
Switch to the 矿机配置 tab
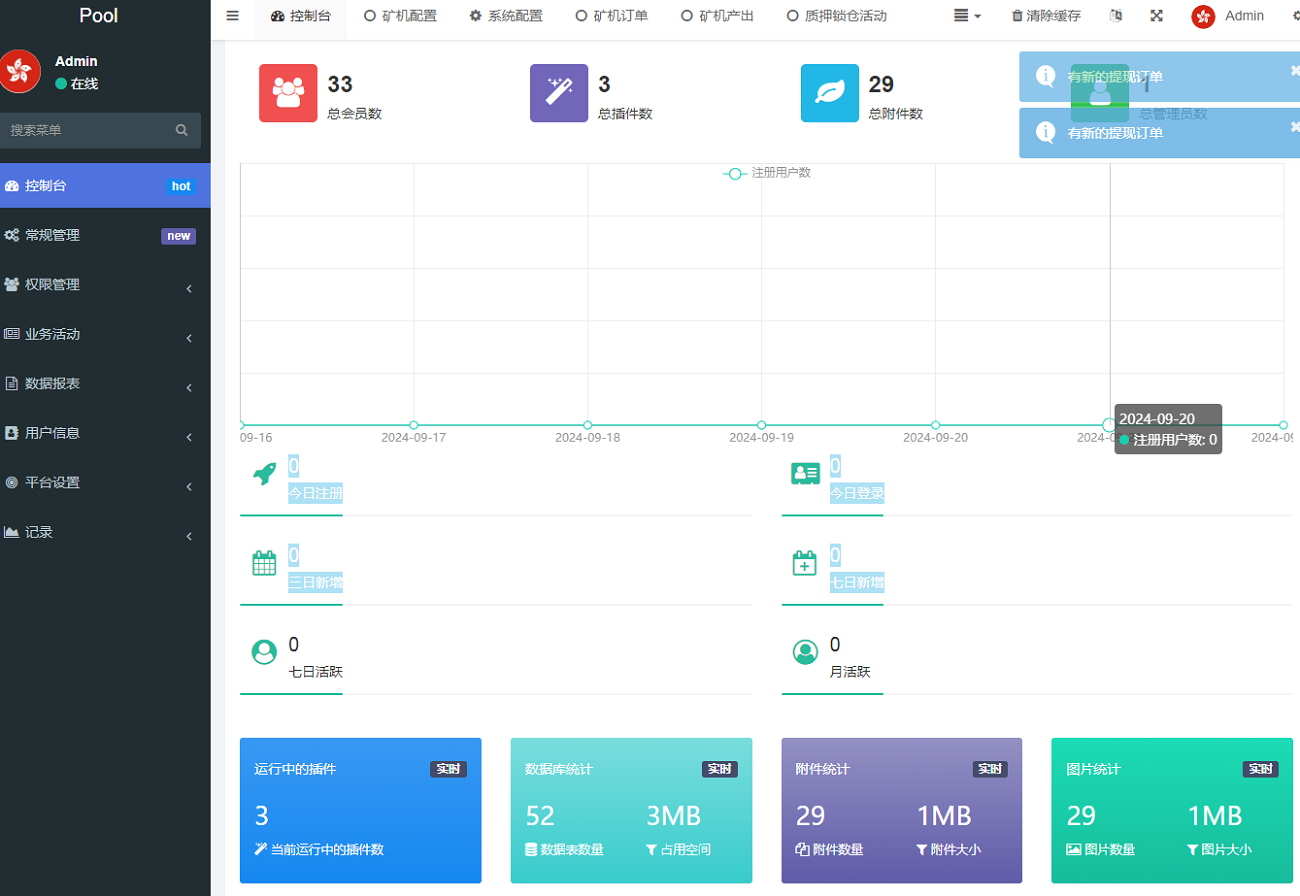pyautogui.click(x=400, y=16)
